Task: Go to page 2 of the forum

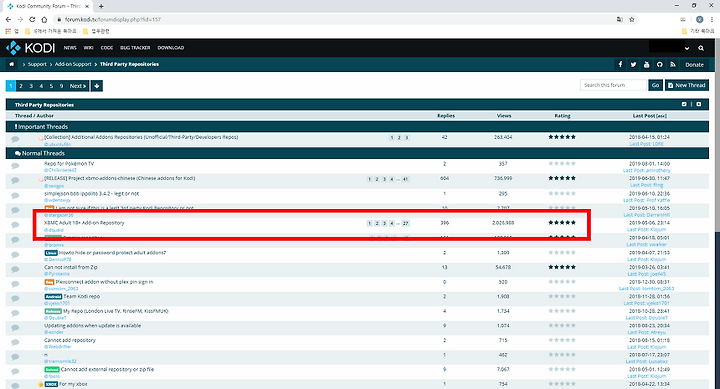Action: coord(21,86)
